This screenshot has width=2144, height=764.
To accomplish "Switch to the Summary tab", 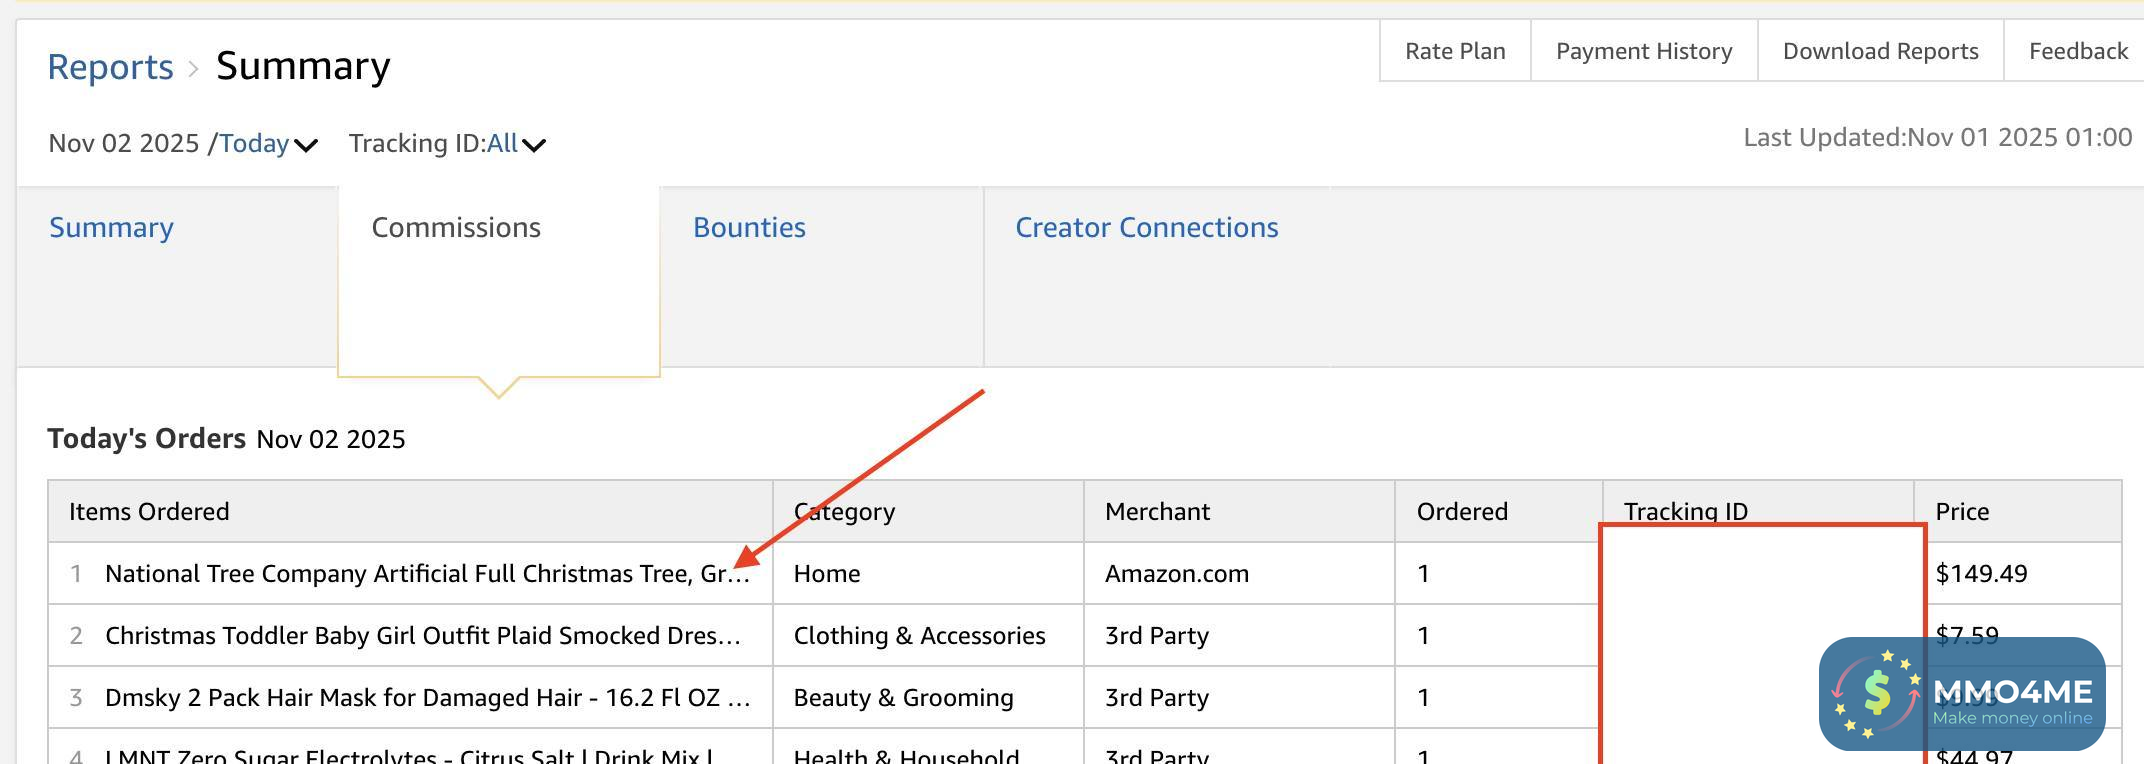I will 111,228.
